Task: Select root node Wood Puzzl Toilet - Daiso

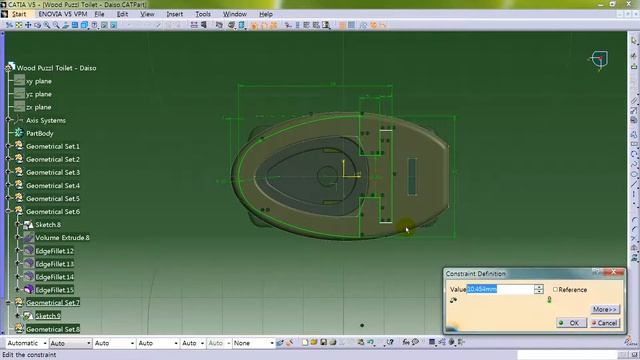Action: pyautogui.click(x=56, y=68)
